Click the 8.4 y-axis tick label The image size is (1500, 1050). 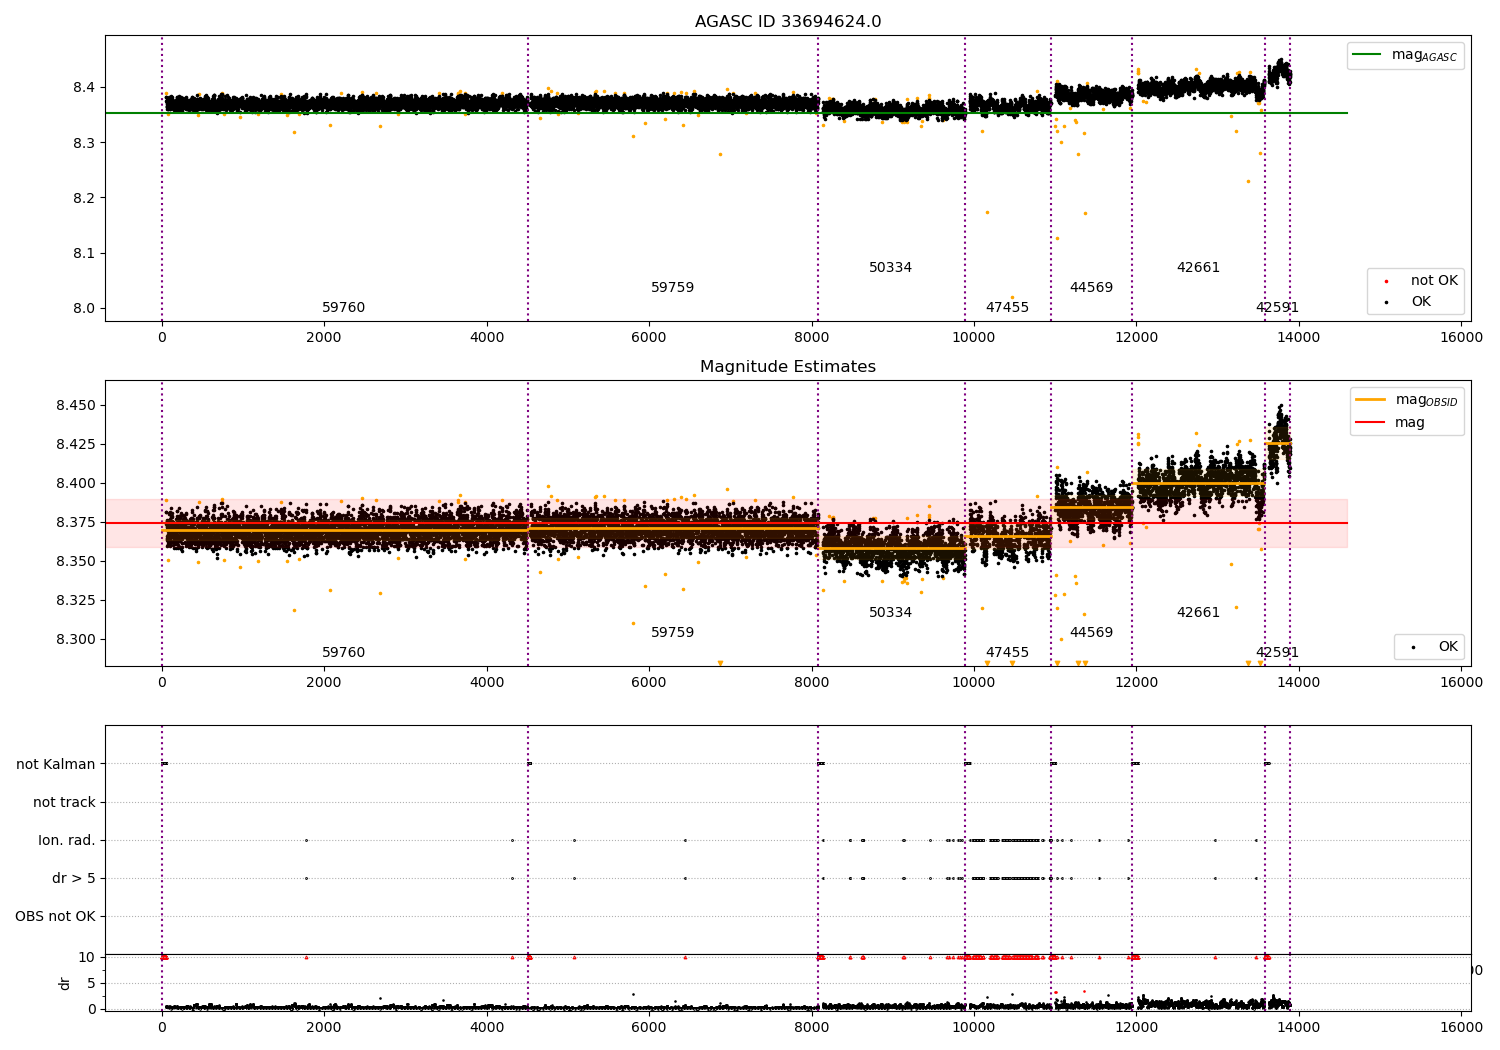coord(84,88)
